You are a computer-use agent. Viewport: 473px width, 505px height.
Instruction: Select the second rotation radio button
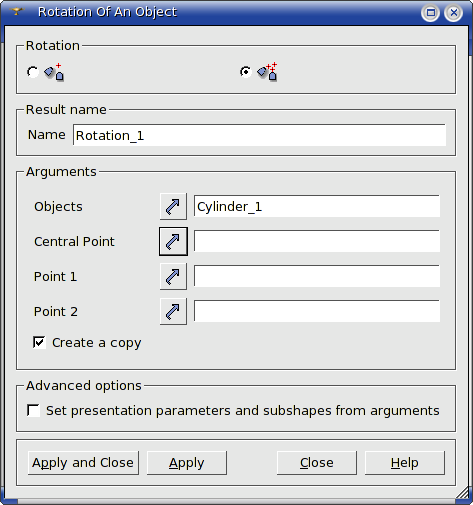click(246, 72)
